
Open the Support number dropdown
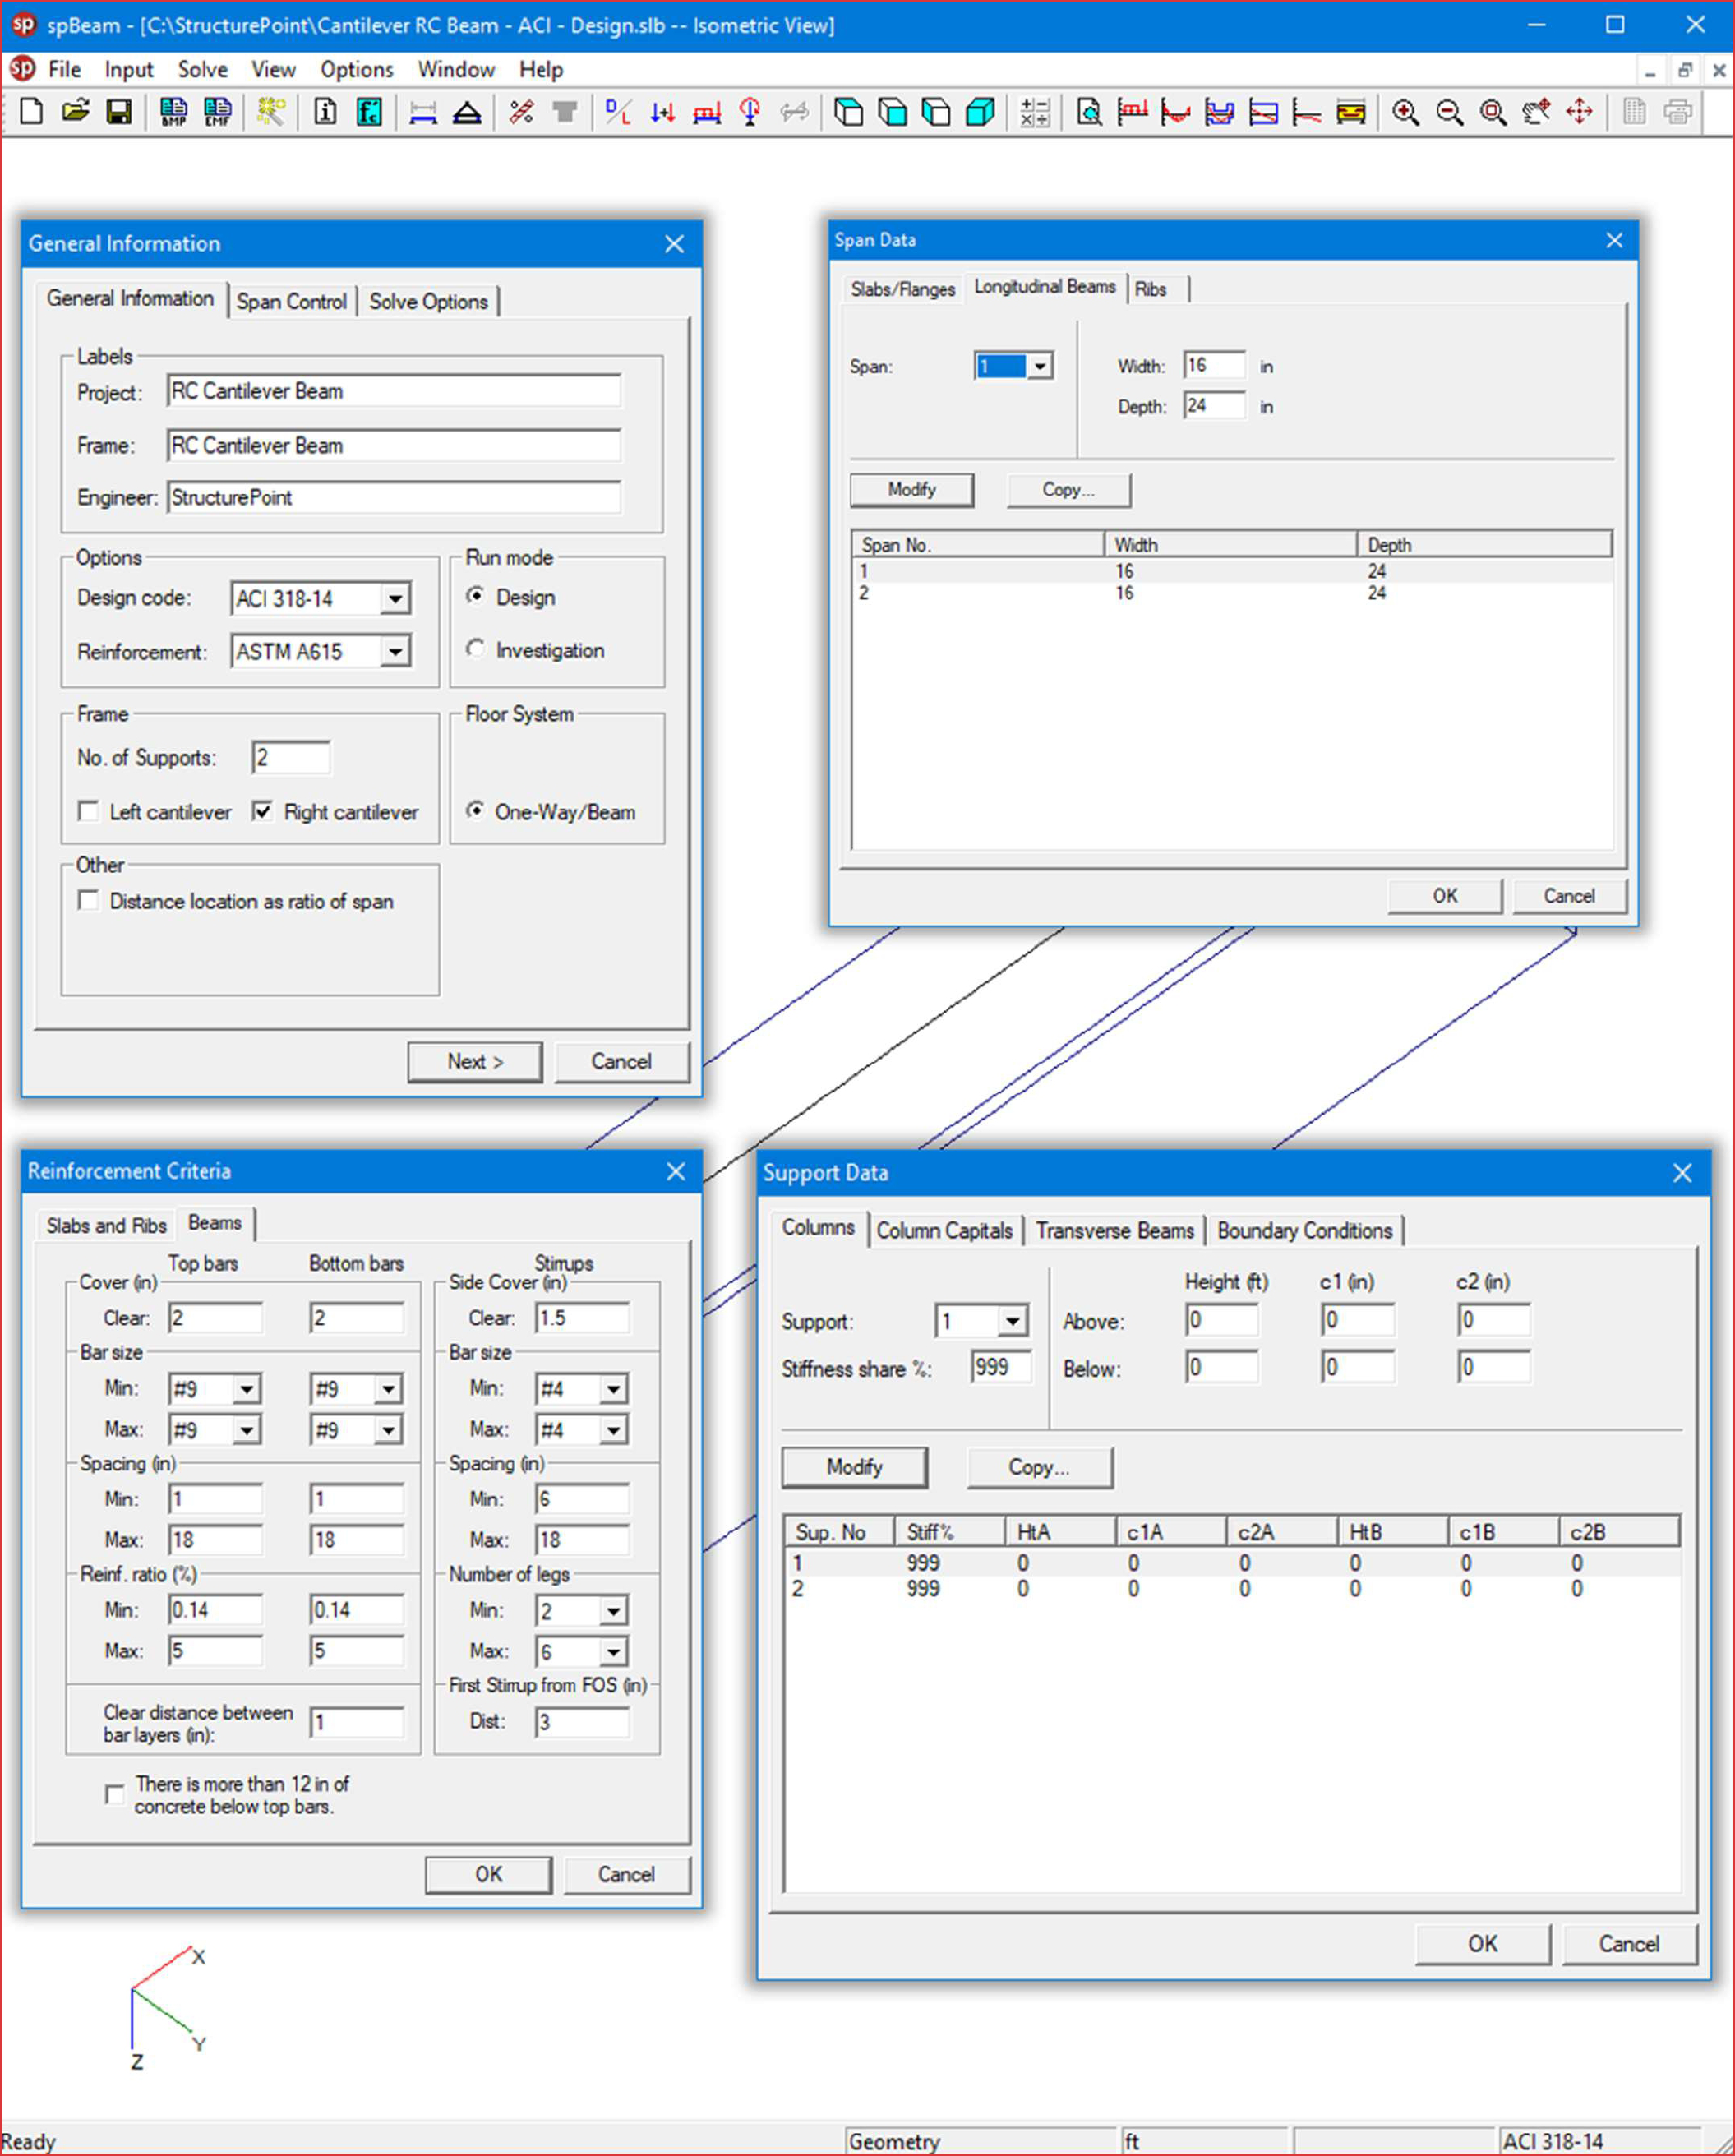(1013, 1321)
